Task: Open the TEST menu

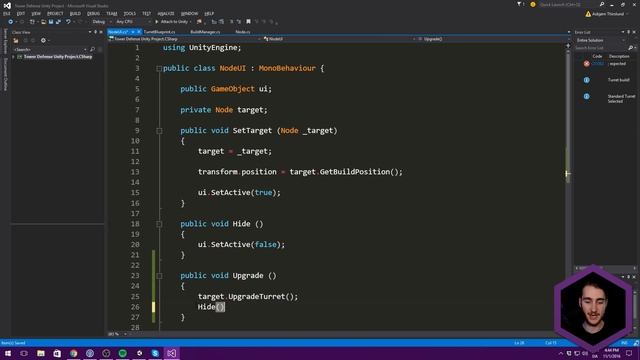Action: [x=146, y=13]
